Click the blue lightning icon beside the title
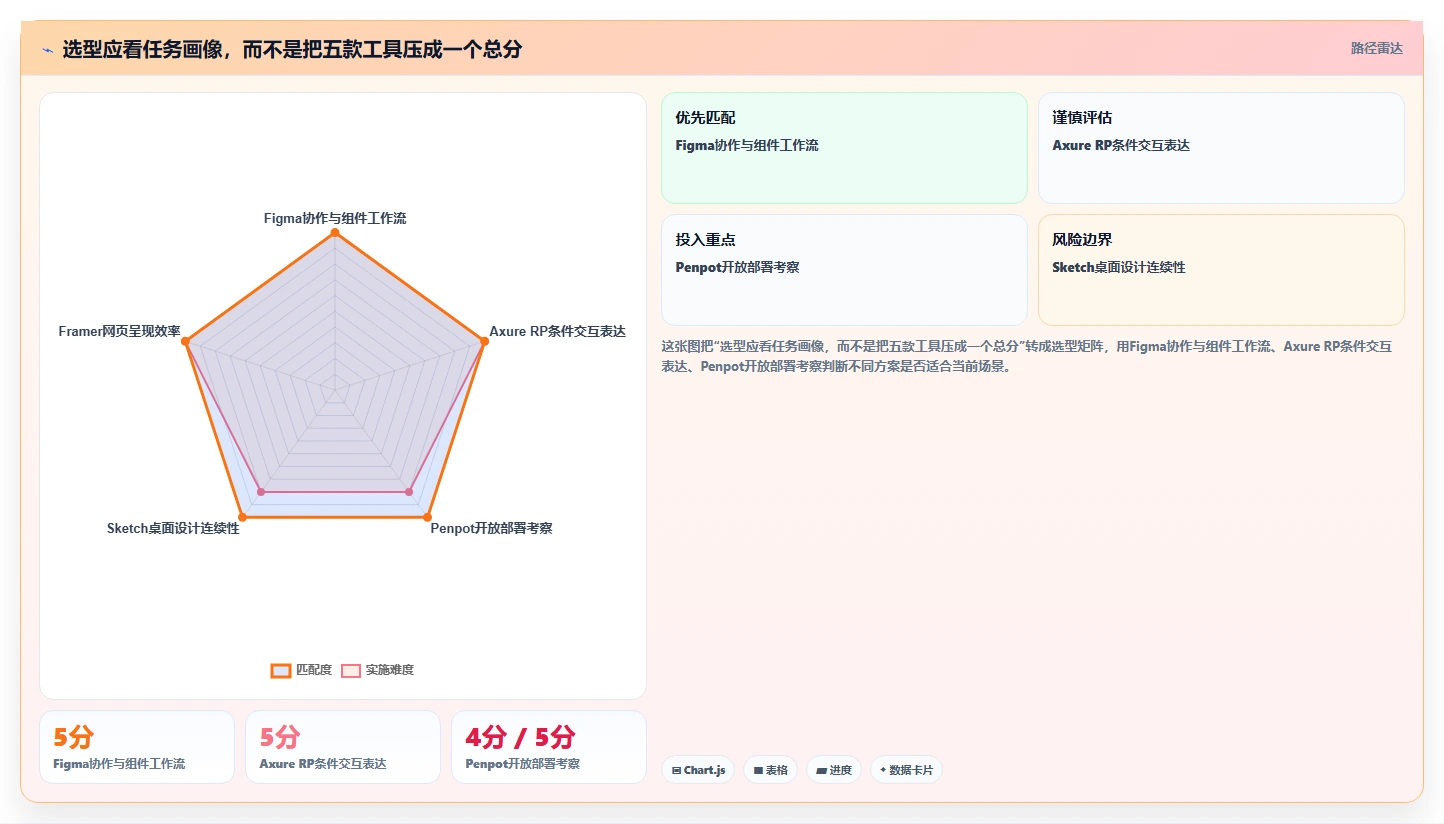 47,50
